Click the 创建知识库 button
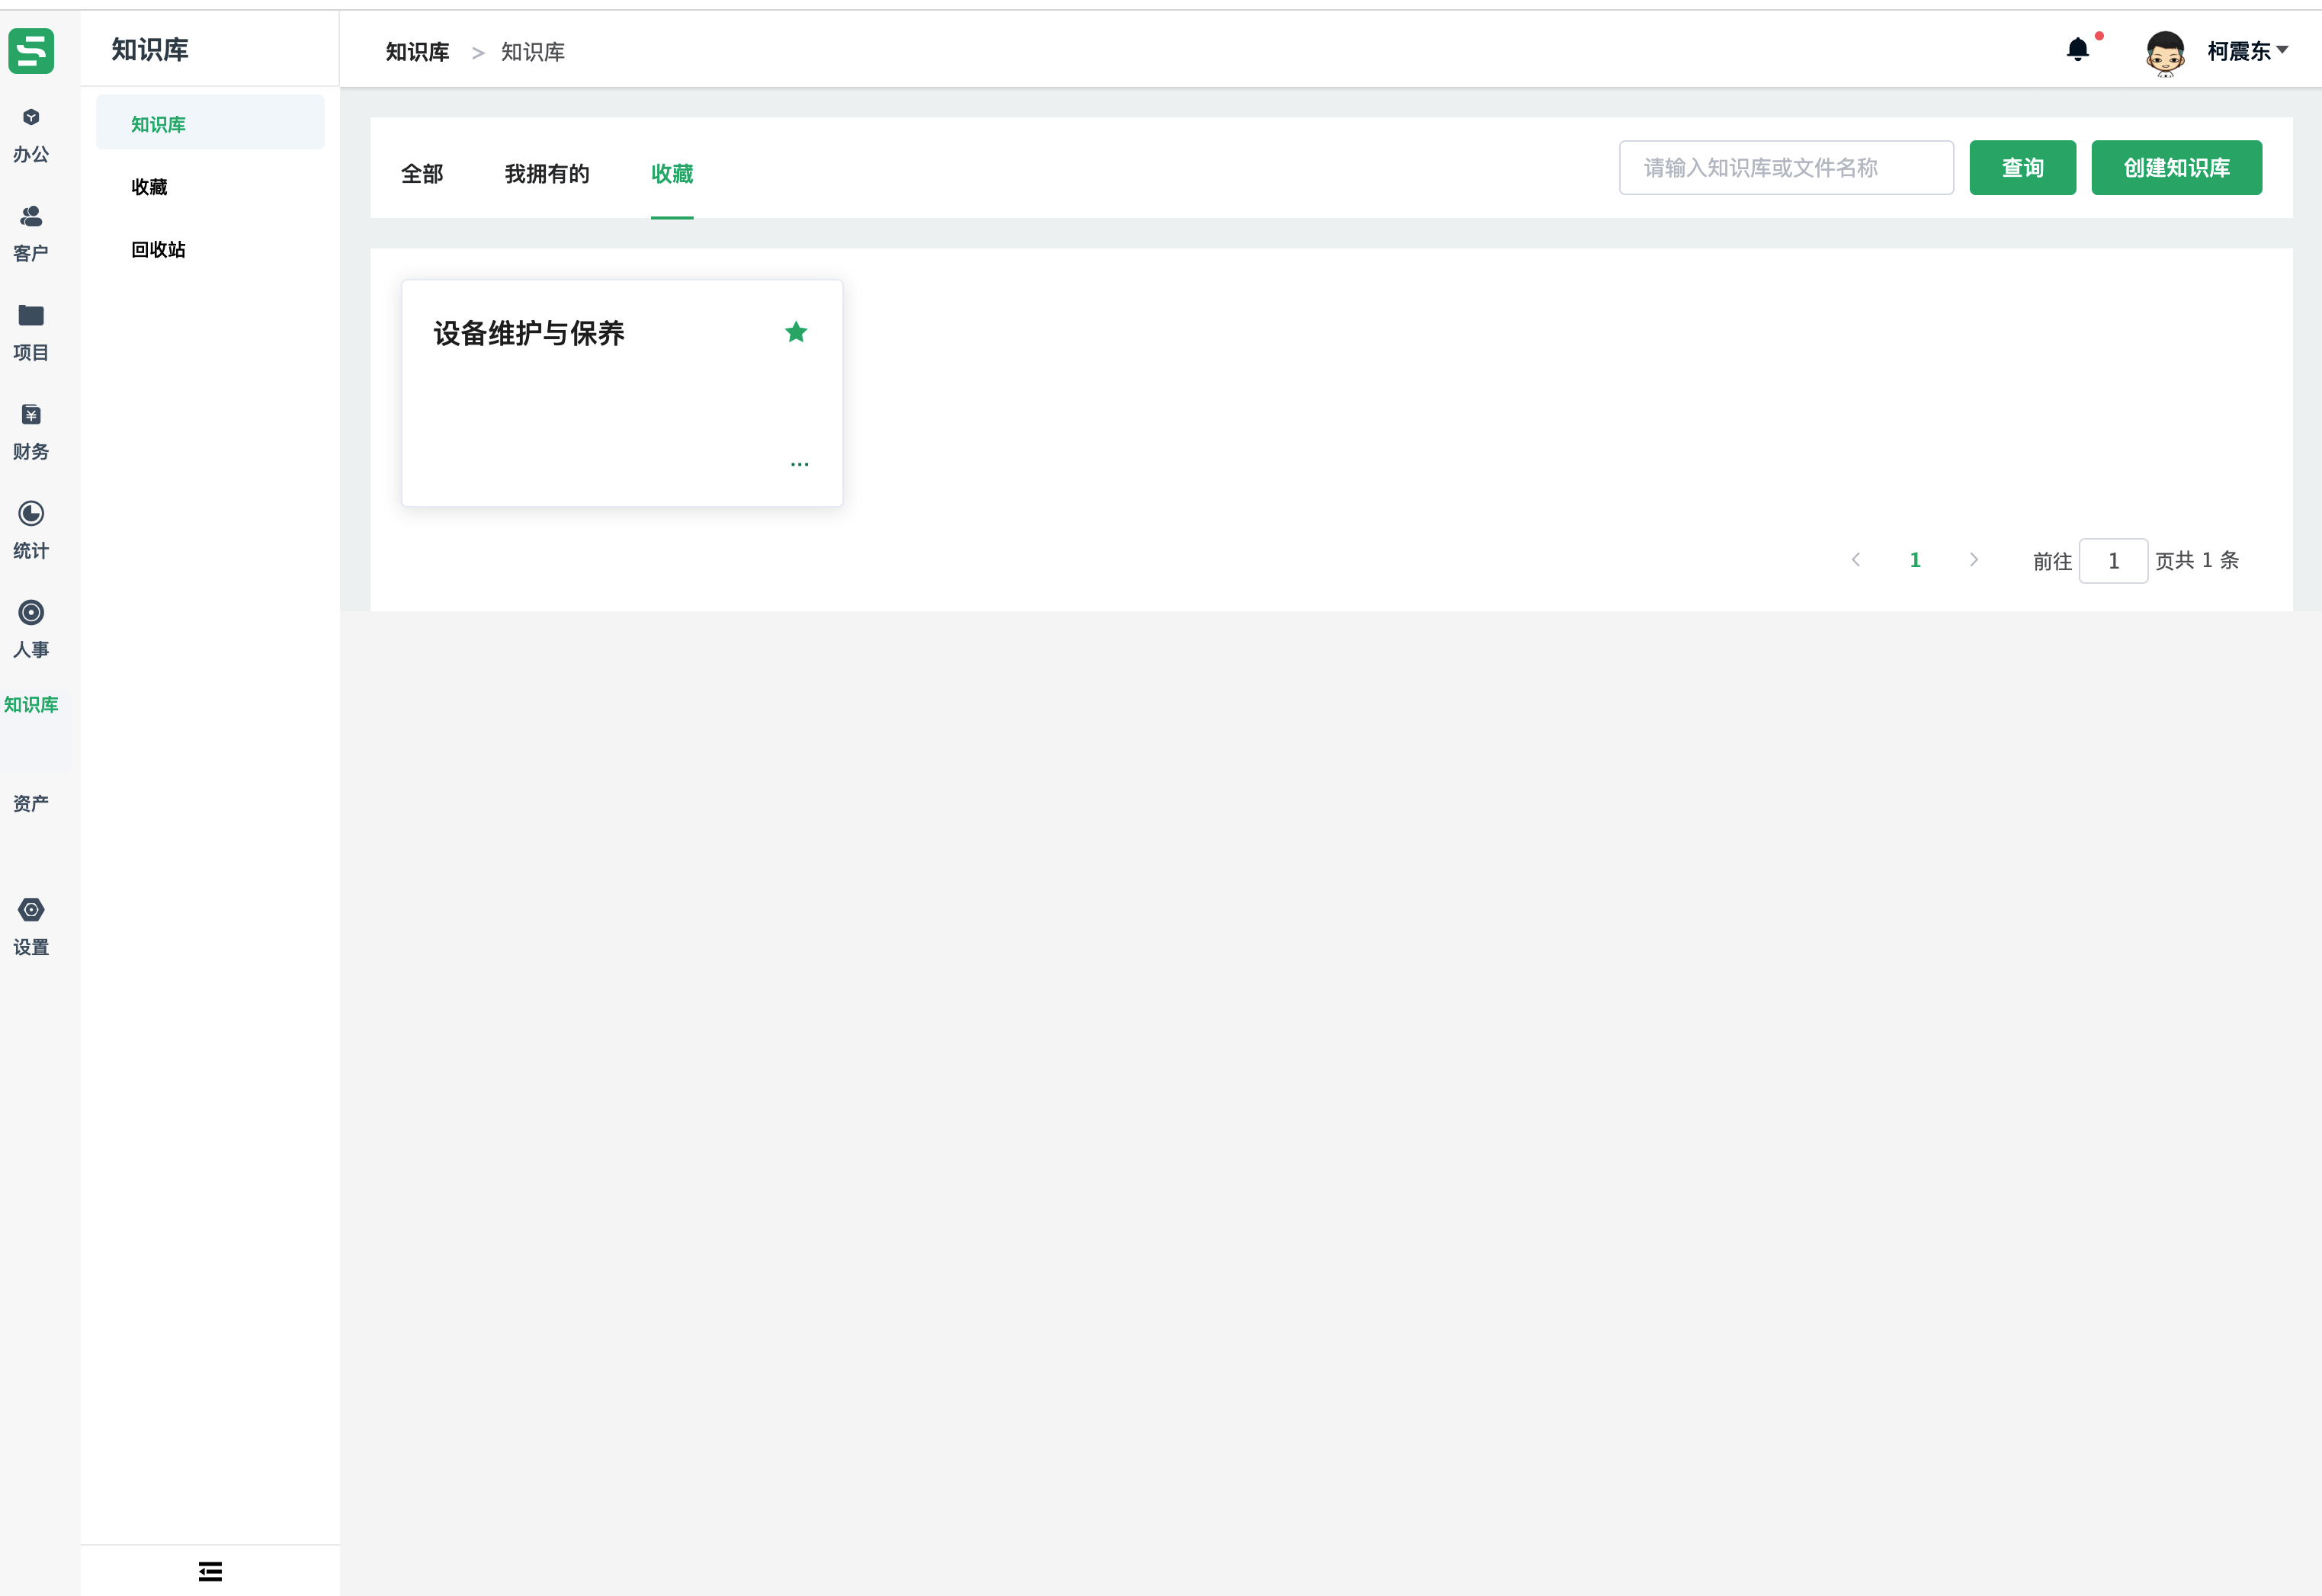 click(2177, 168)
